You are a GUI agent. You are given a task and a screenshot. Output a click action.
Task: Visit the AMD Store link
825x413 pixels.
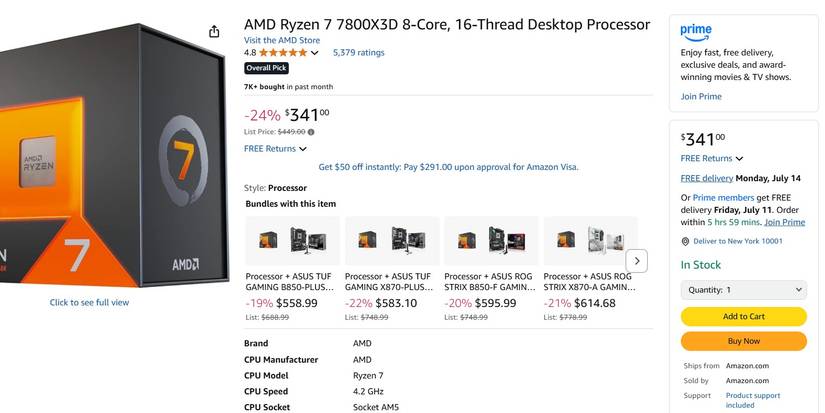coord(282,40)
